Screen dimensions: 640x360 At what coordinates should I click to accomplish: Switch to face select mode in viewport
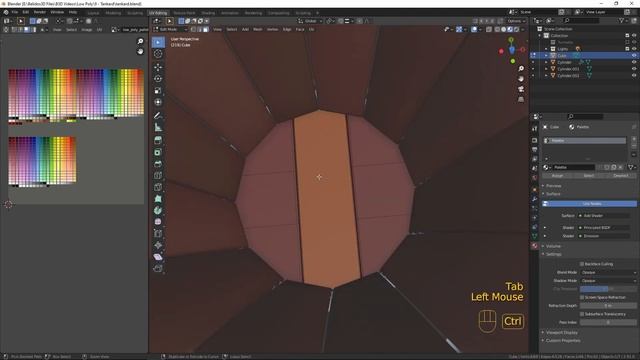point(206,29)
